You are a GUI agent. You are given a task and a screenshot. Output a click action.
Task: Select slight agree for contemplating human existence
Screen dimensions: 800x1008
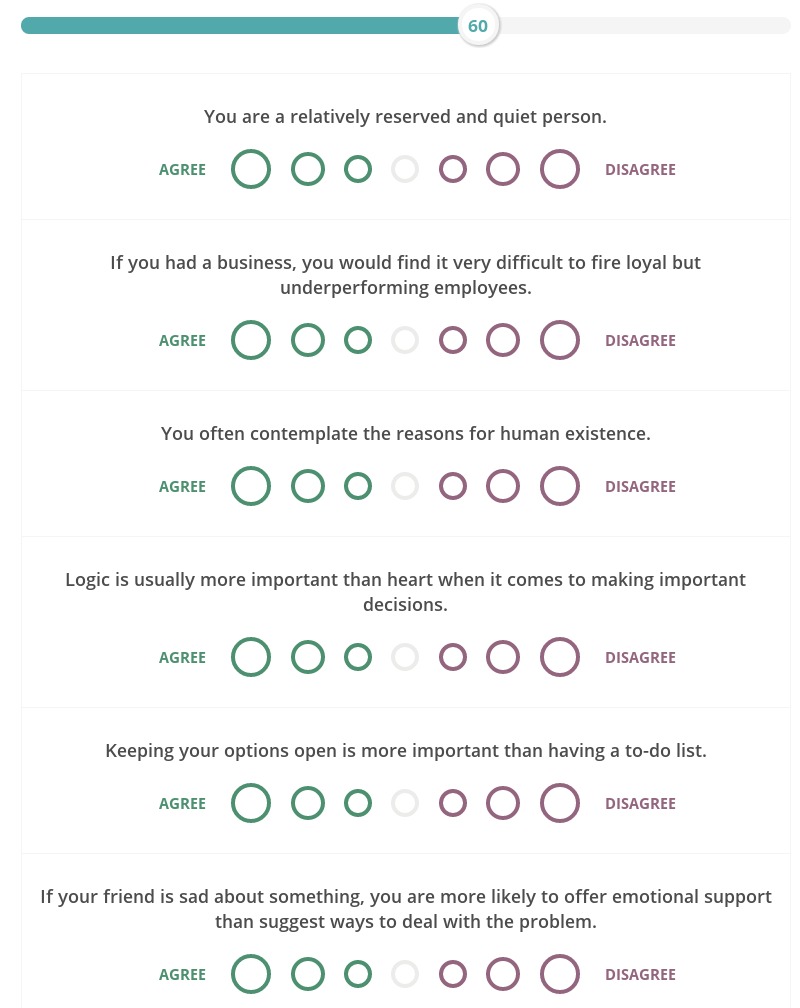click(x=358, y=486)
